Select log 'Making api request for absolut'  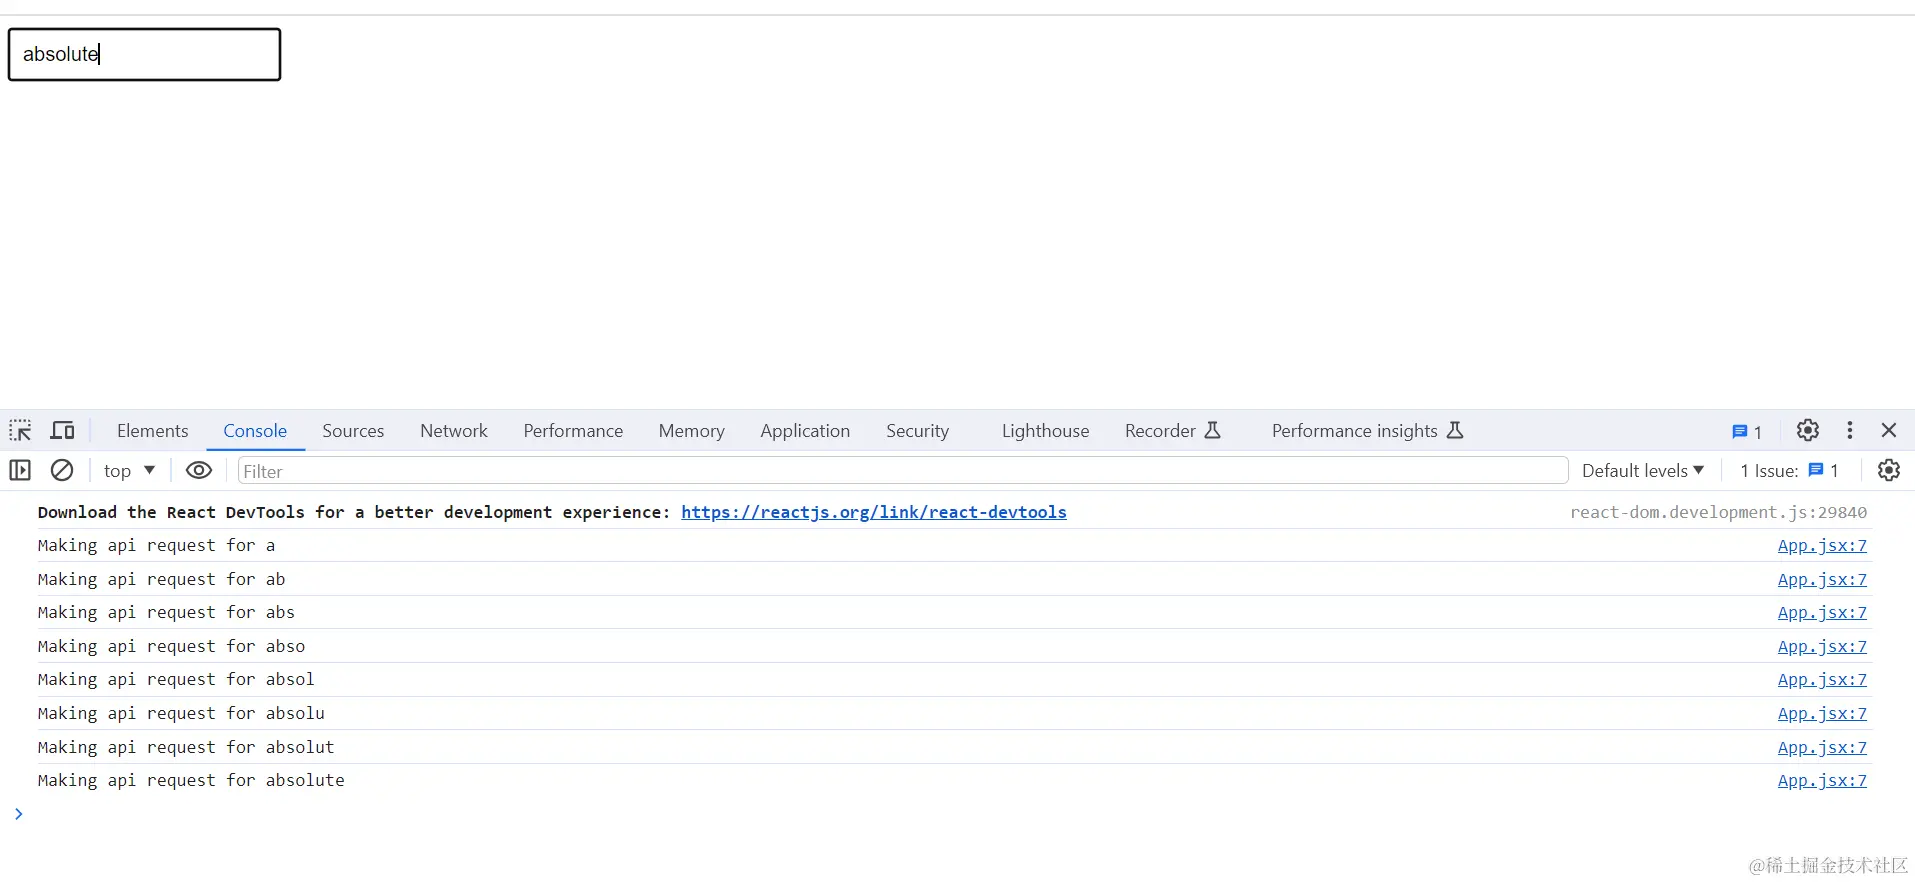click(186, 748)
